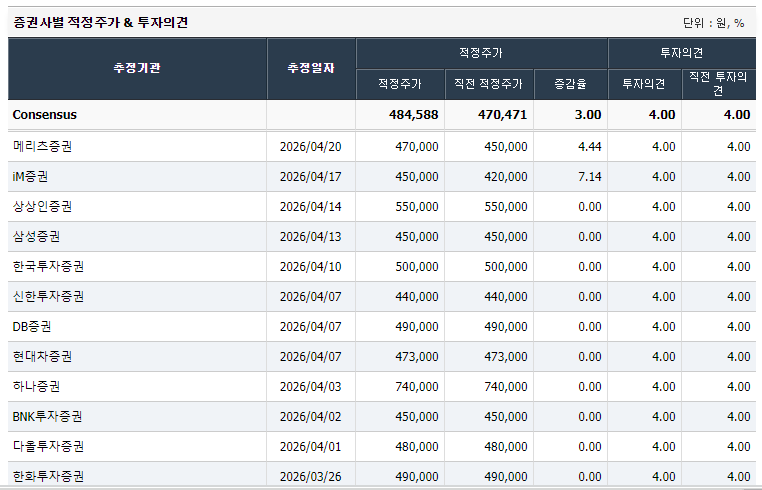Select the date 2026/04/10
762x490 pixels.
pyautogui.click(x=311, y=267)
